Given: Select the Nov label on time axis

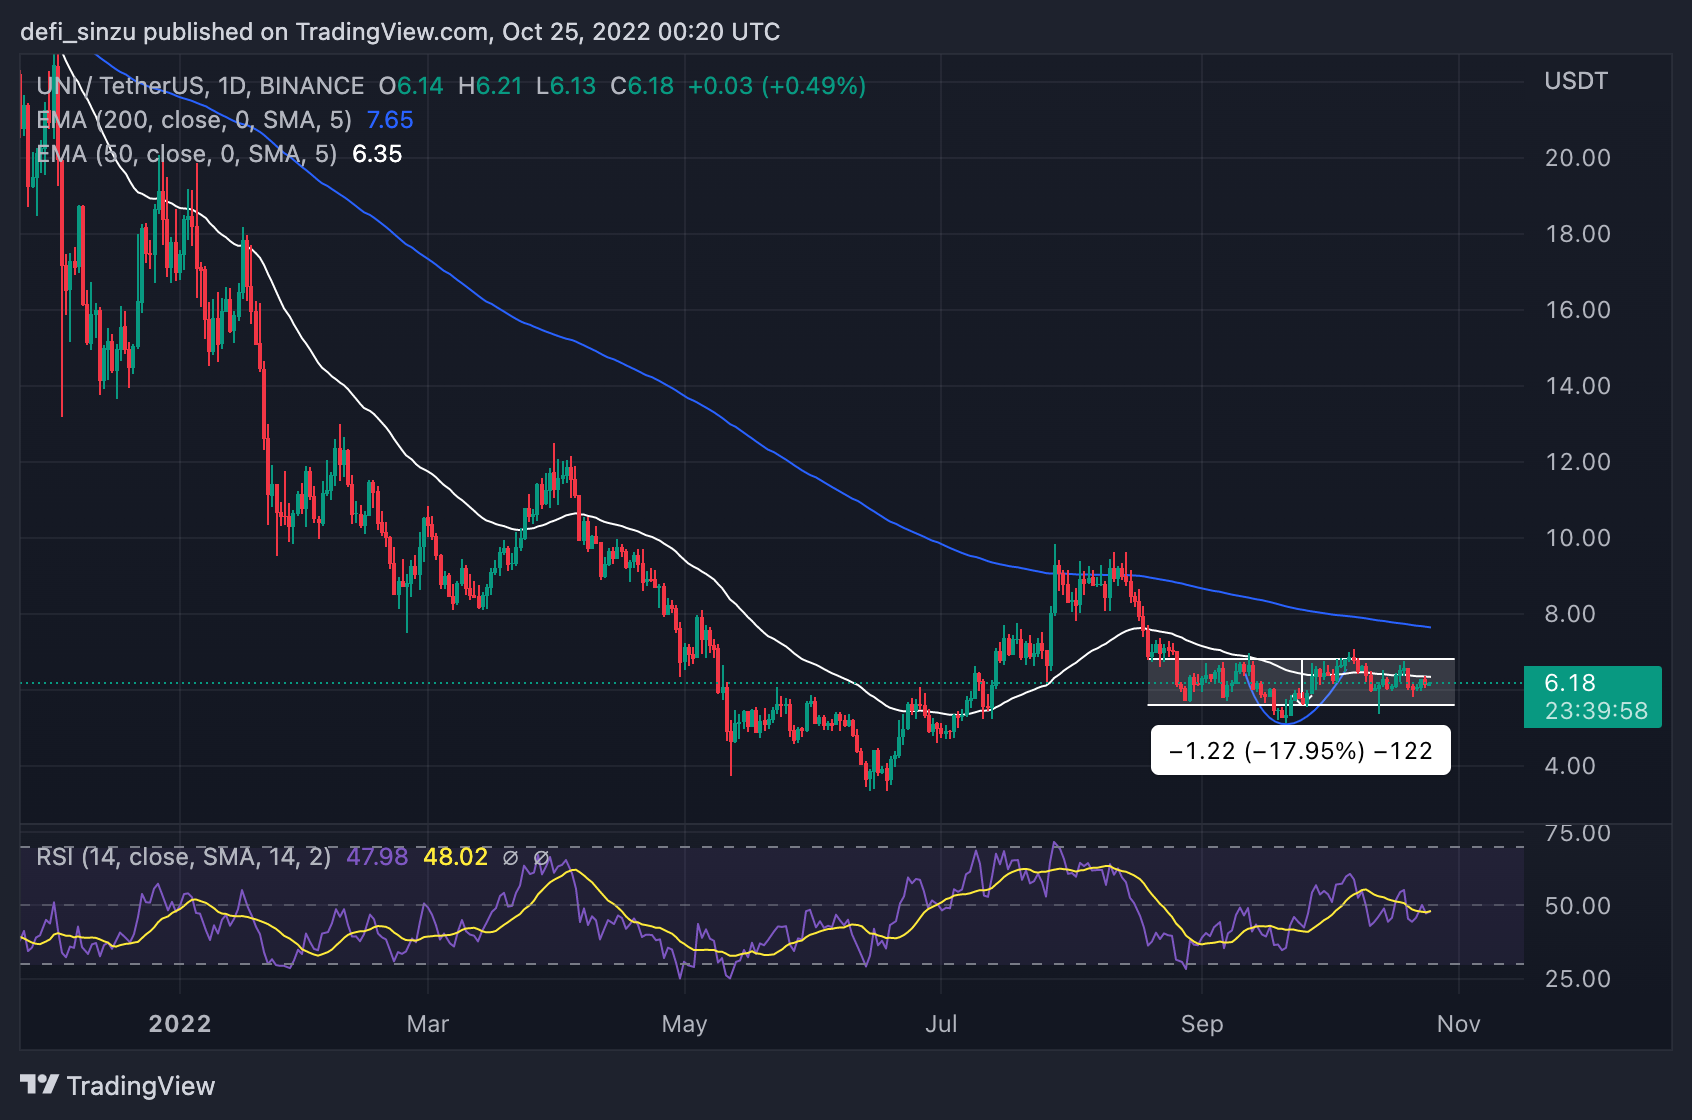Looking at the screenshot, I should pos(1458,1024).
